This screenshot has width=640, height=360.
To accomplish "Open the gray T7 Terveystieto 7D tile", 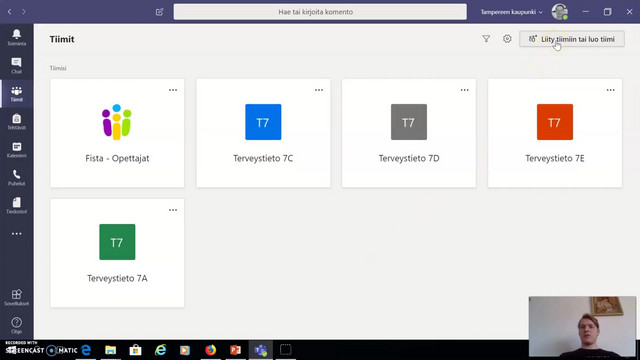I will coord(409,122).
